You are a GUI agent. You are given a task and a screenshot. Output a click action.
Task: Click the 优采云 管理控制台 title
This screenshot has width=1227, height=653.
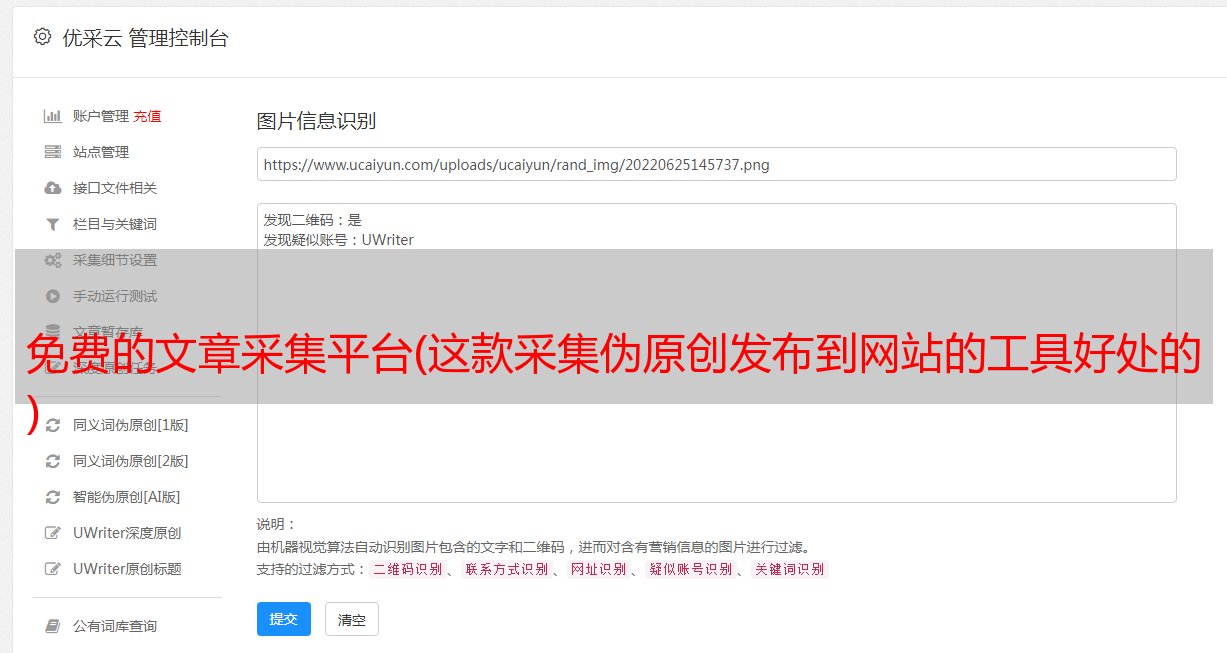(x=145, y=38)
